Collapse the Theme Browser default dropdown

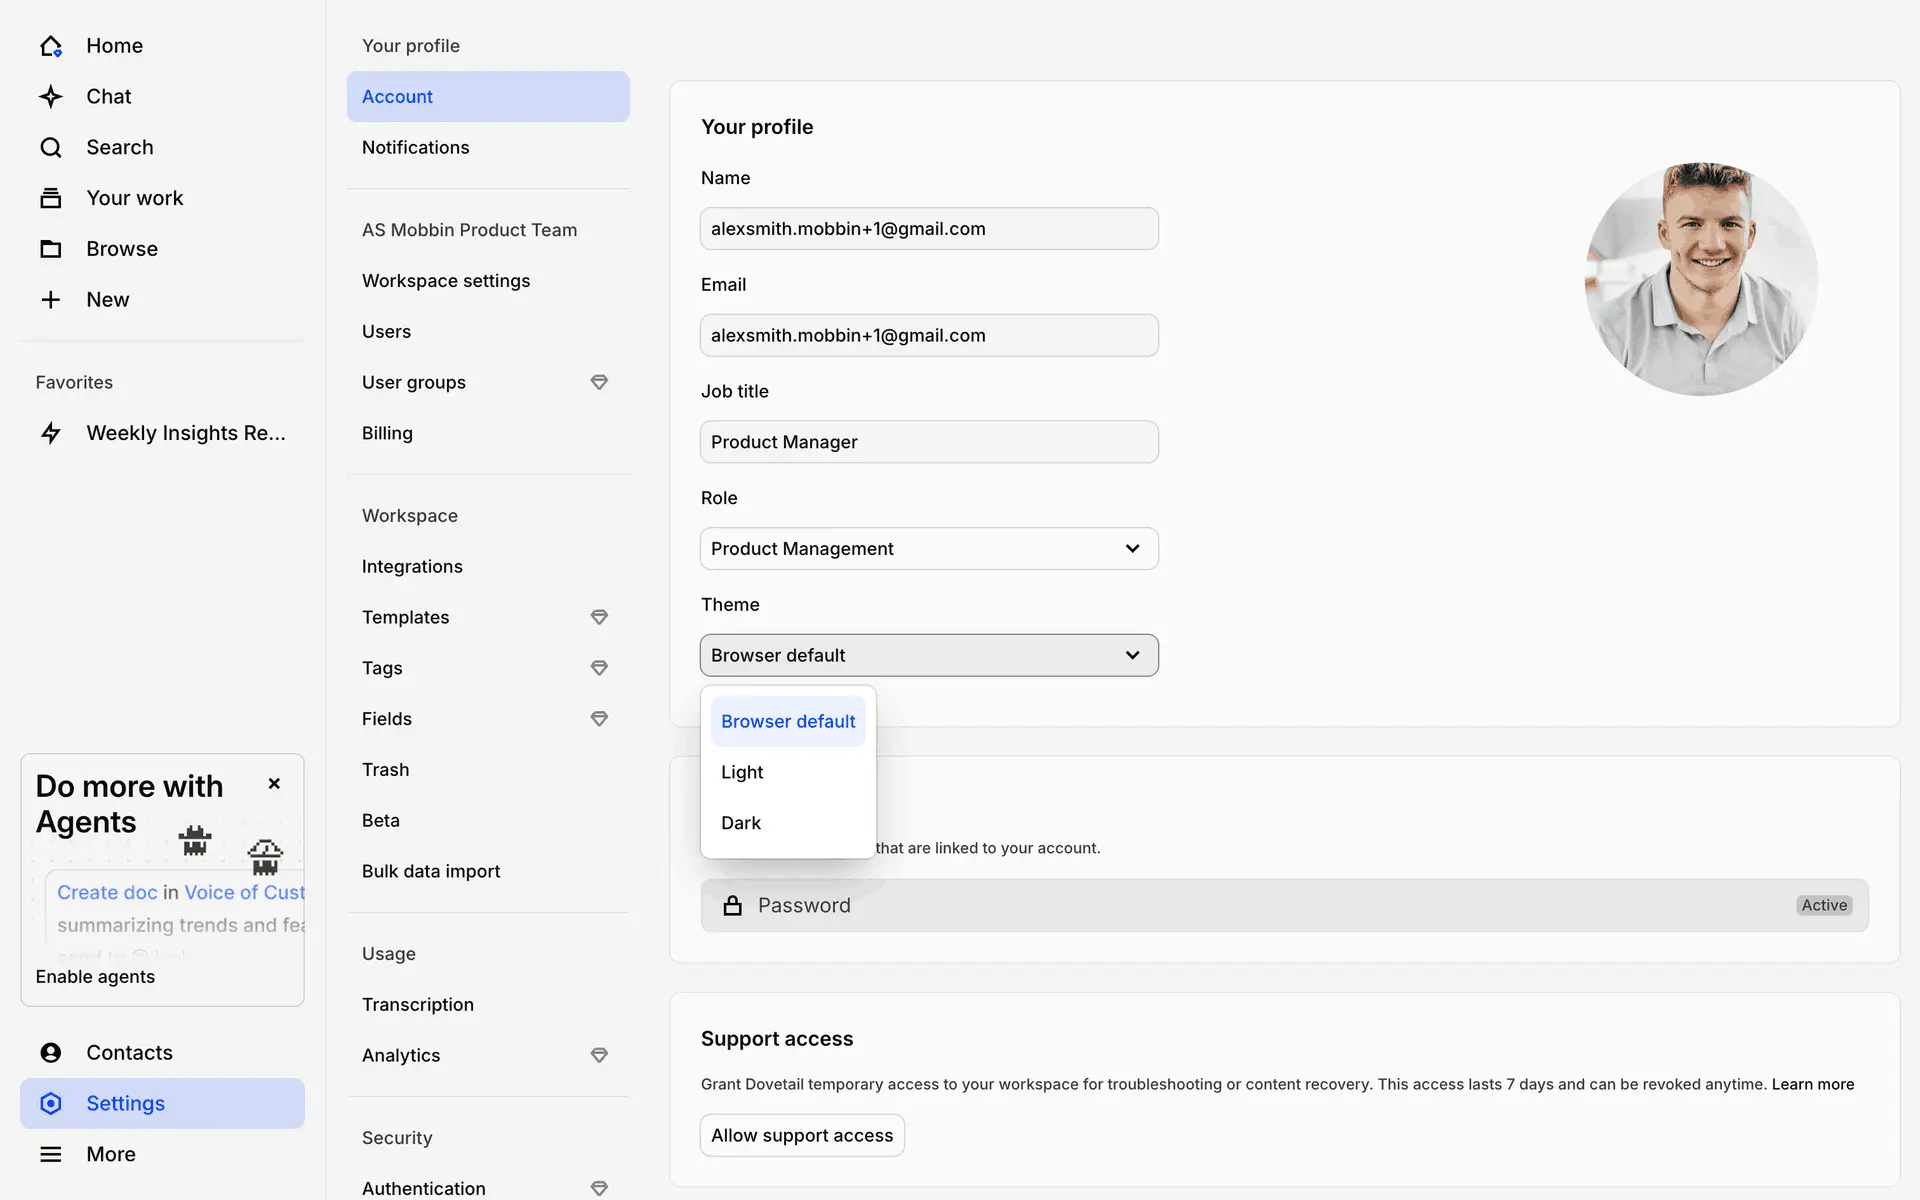tap(929, 656)
